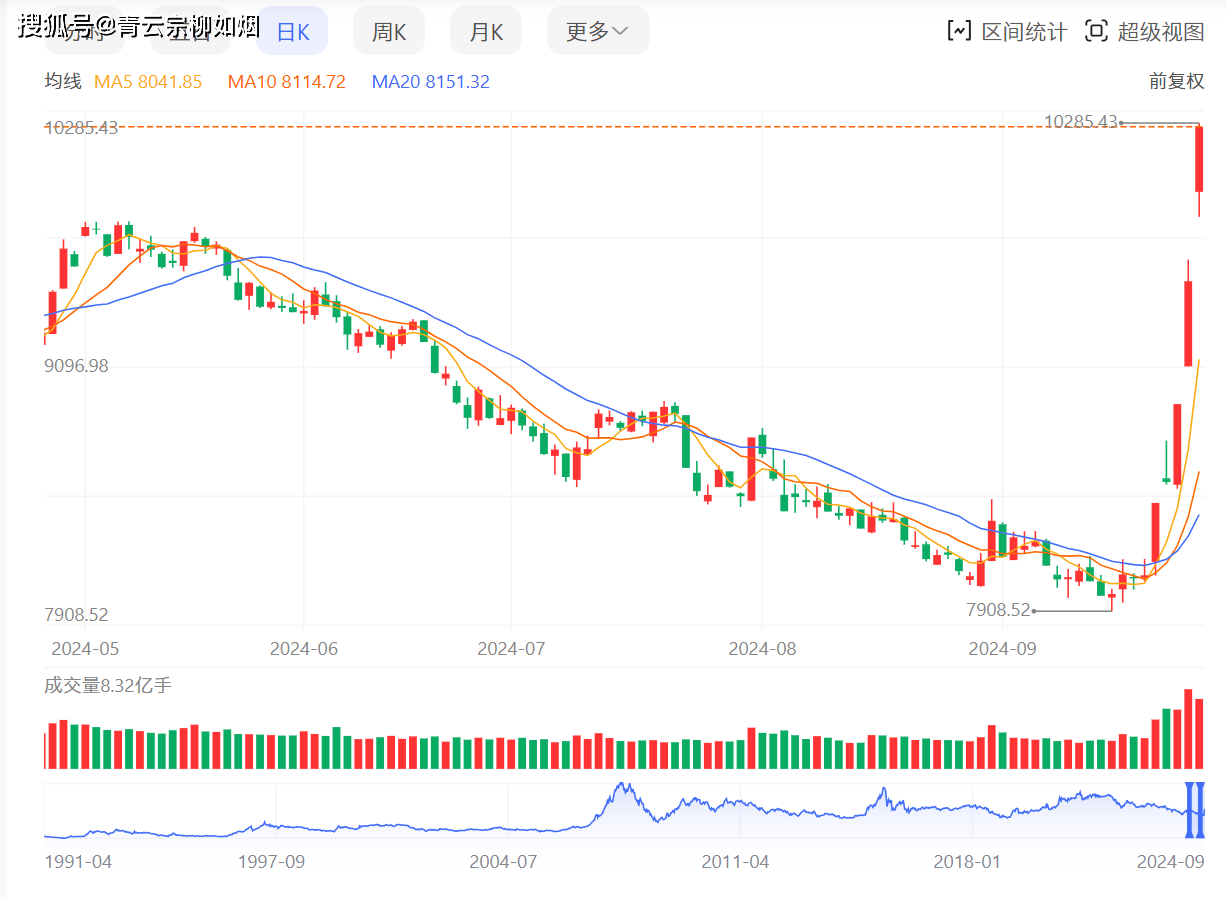The width and height of the screenshot is (1227, 899).
Task: Click the tallest red volume bar
Action: pyautogui.click(x=1188, y=725)
